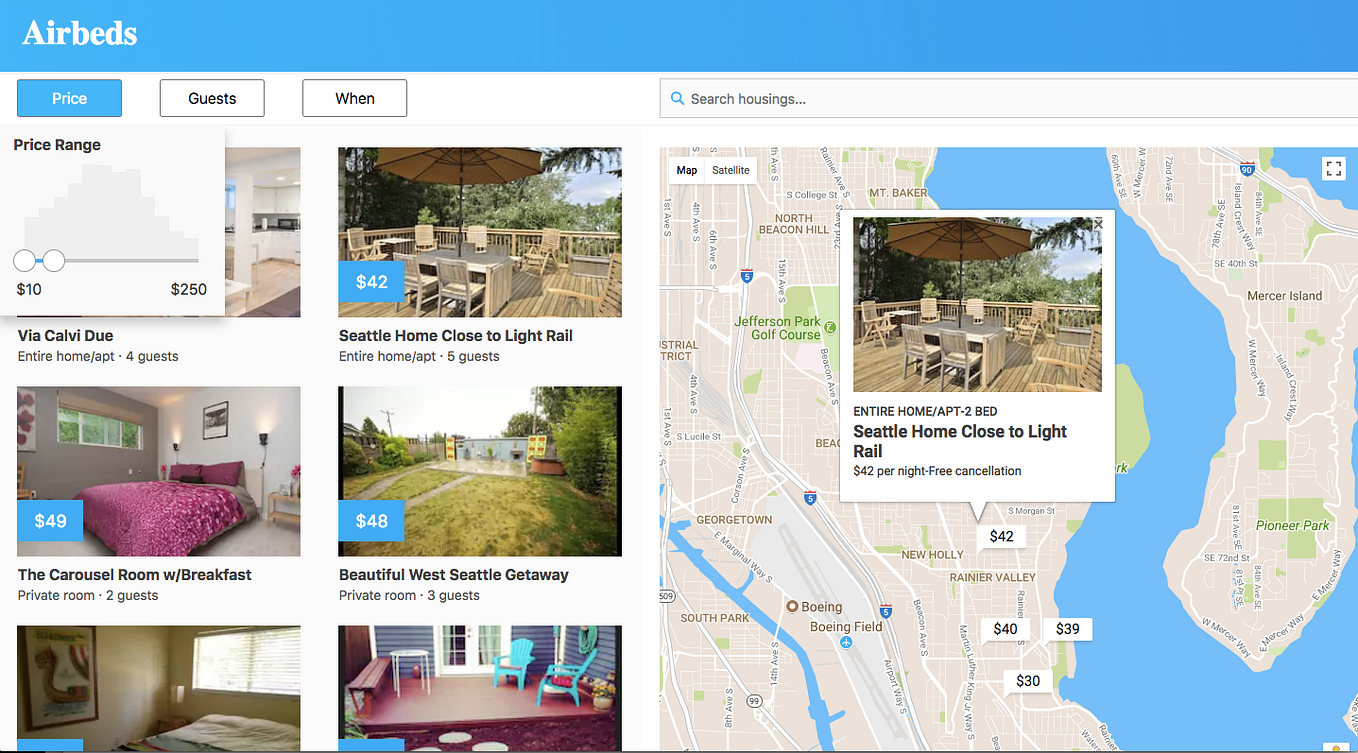The height and width of the screenshot is (753, 1358).
Task: Select the $39 price marker on the map
Action: tap(1068, 629)
